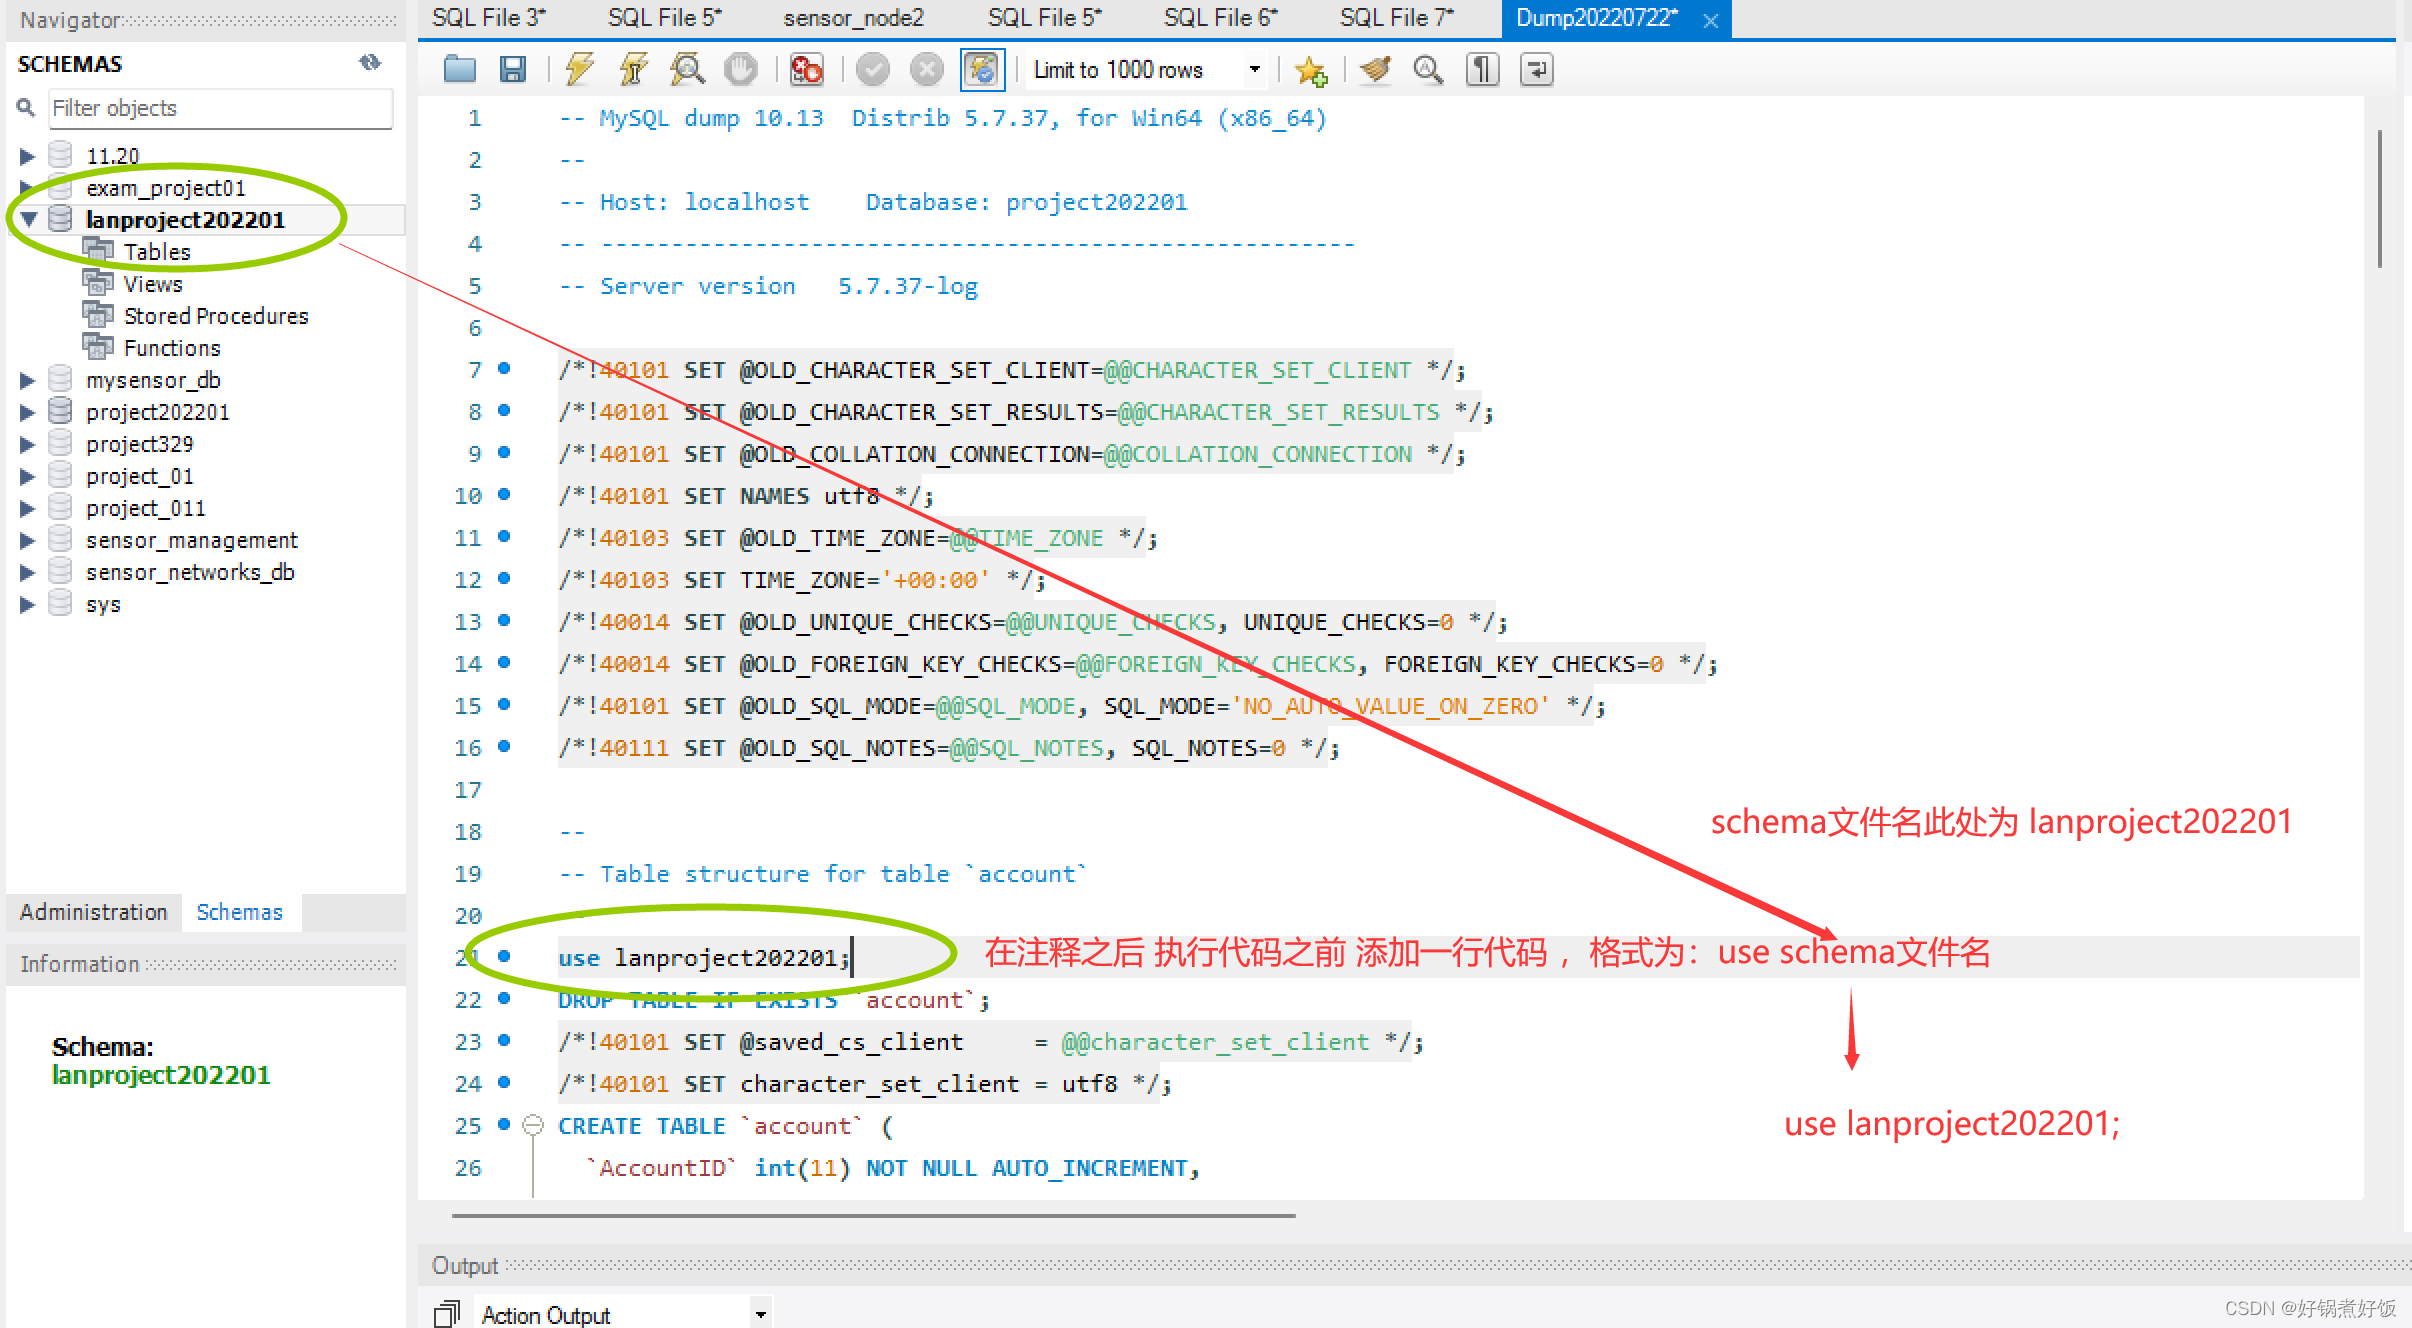Save the script with the floppy disk icon
The image size is (2412, 1328).
point(513,69)
